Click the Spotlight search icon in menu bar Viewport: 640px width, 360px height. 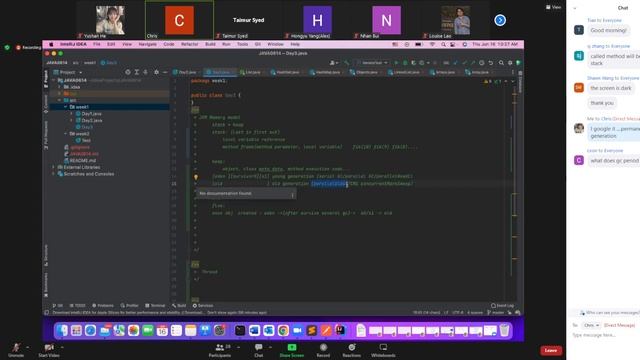[443, 44]
